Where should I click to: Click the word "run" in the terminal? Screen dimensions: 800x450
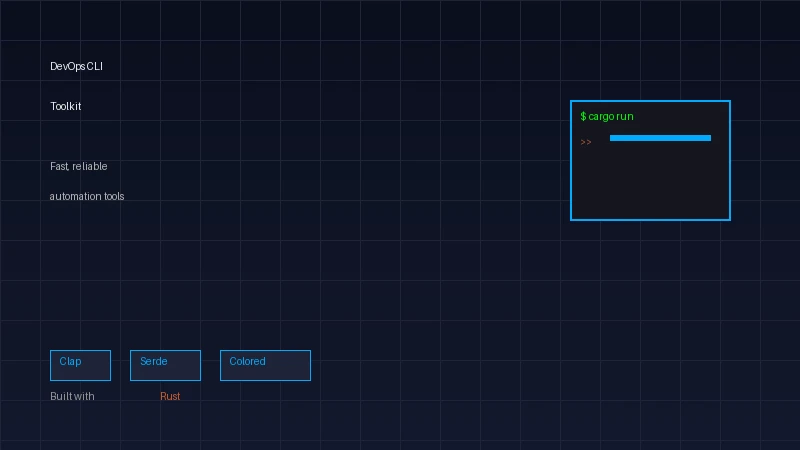point(625,117)
